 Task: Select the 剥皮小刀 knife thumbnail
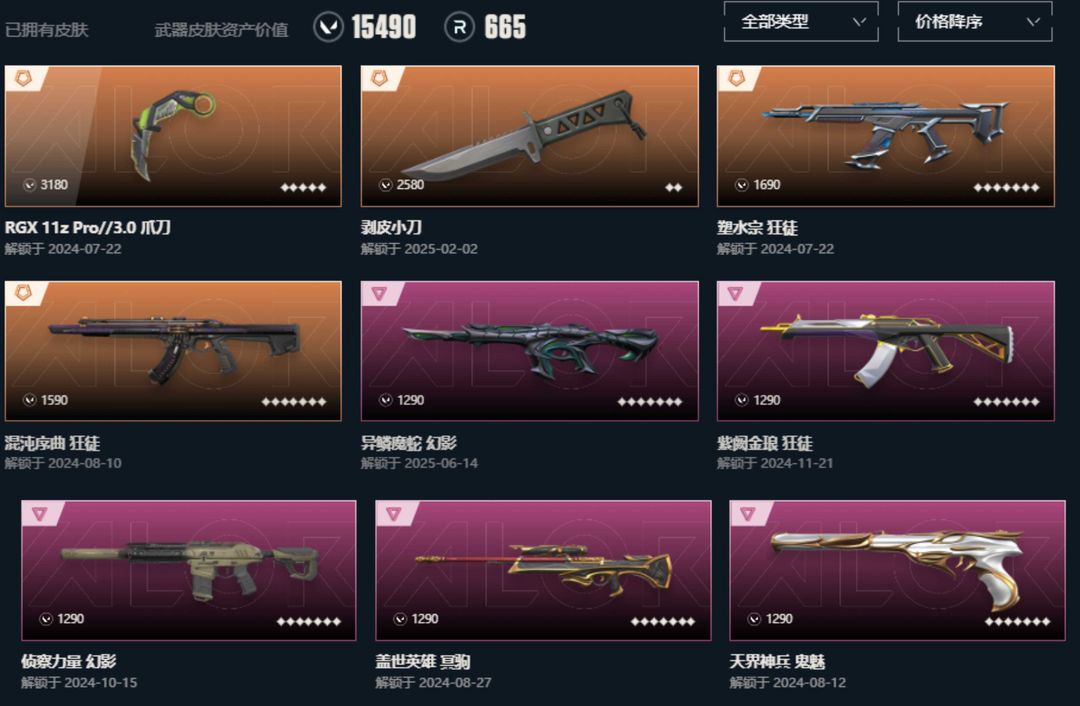point(529,136)
